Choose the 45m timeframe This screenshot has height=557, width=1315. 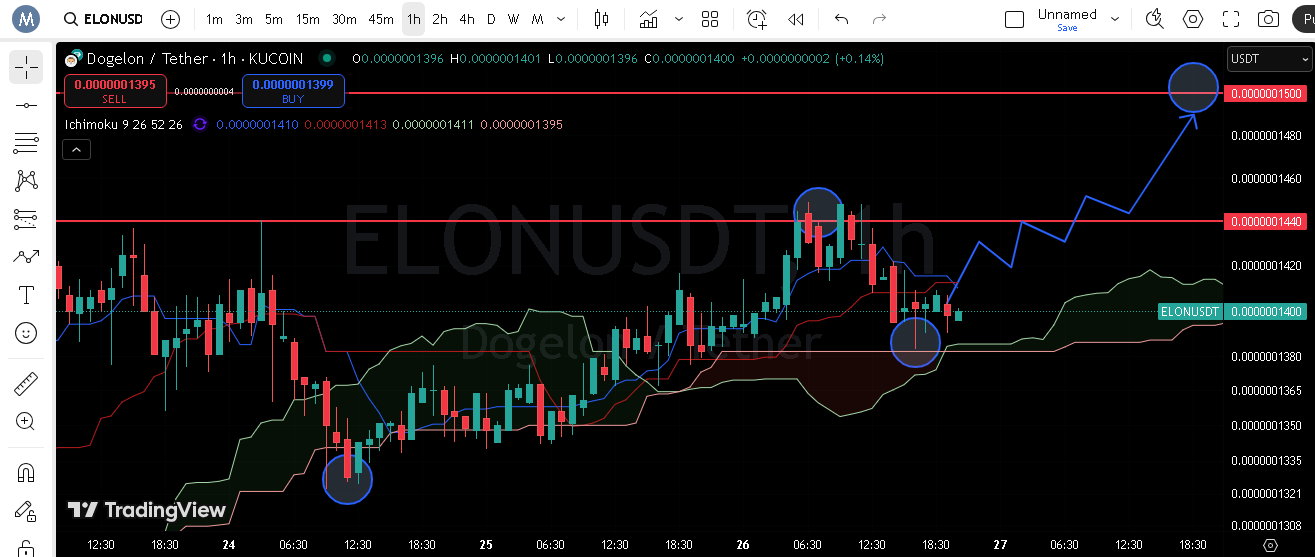tap(381, 19)
